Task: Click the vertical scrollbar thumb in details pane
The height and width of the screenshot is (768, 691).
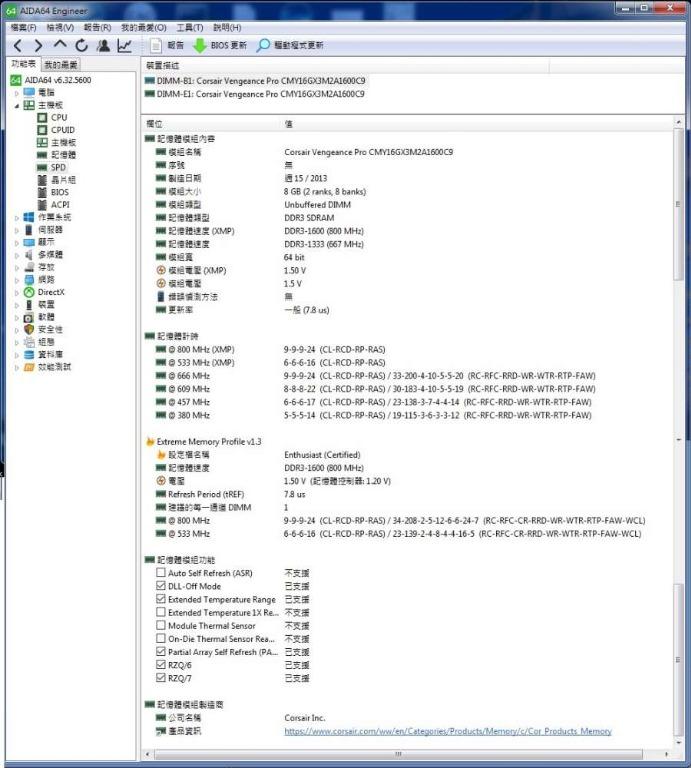Action: click(x=678, y=204)
